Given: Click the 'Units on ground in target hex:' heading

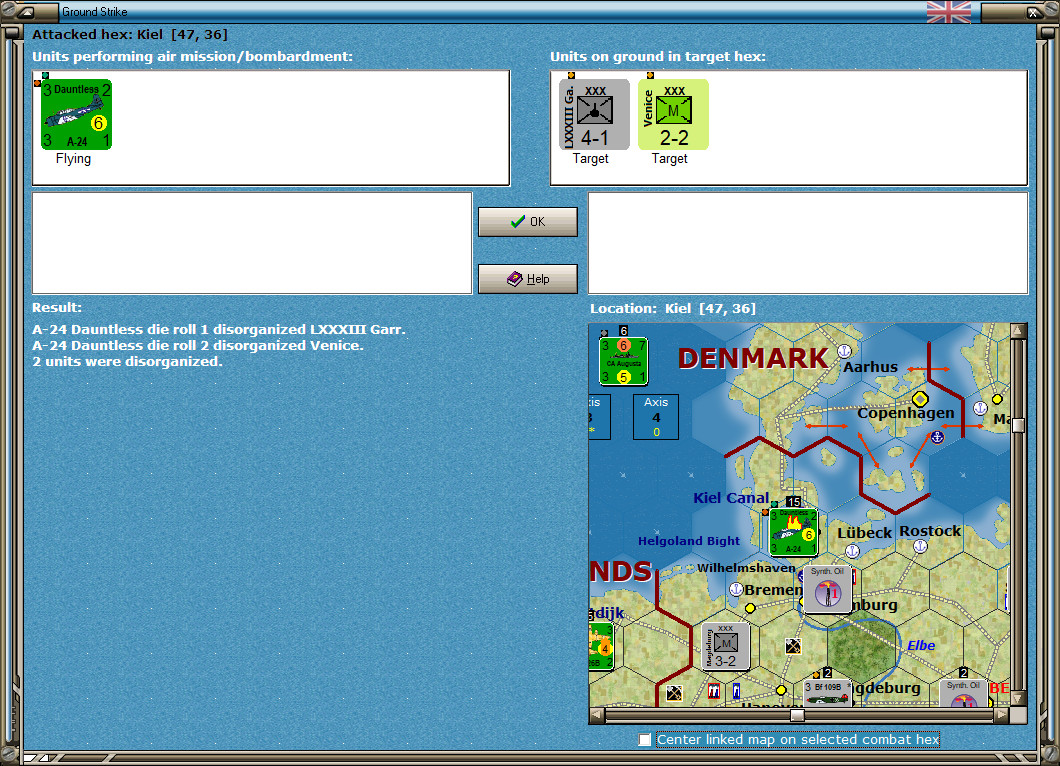Looking at the screenshot, I should pos(658,57).
